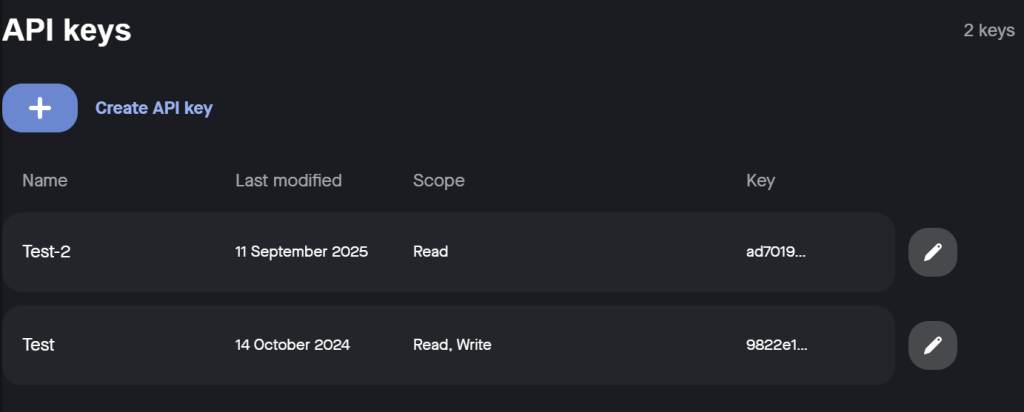
Task: Click the Last modified column header
Action: point(288,181)
